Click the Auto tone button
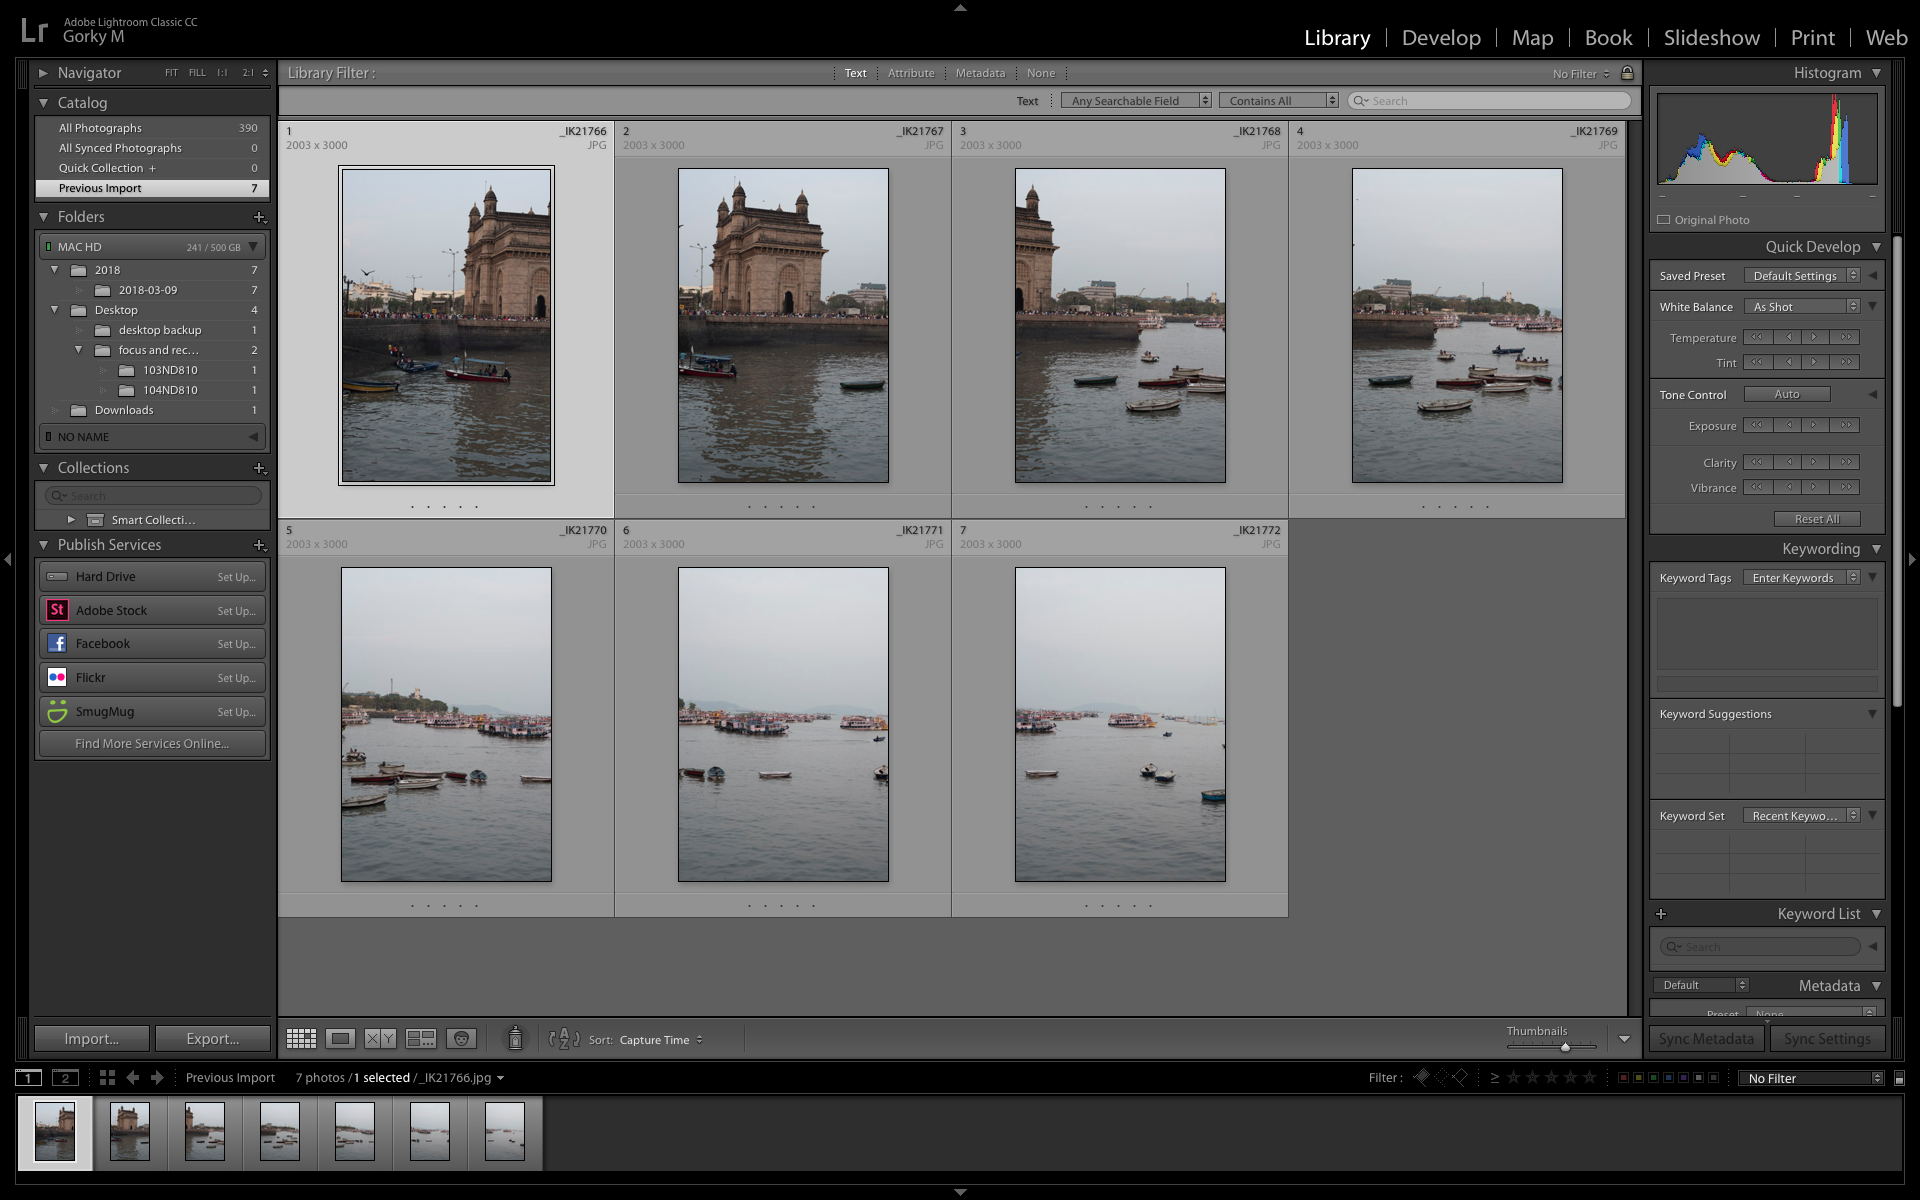The height and width of the screenshot is (1200, 1920). 1787,395
